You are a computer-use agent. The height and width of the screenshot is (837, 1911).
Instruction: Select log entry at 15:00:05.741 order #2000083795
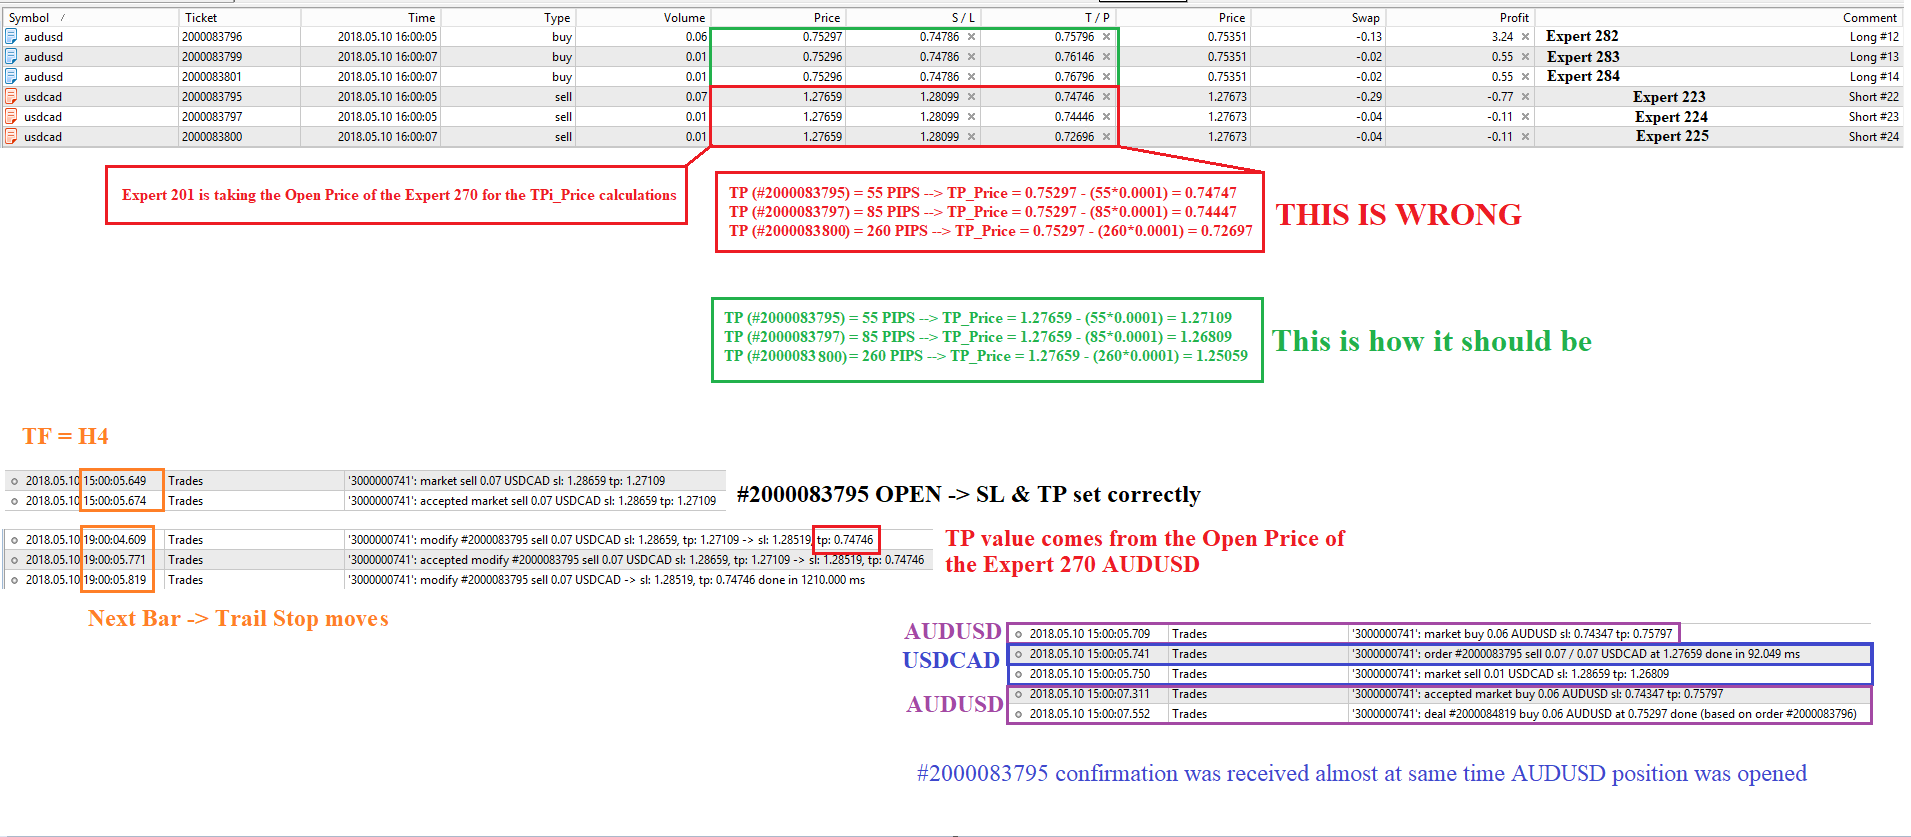point(1440,654)
